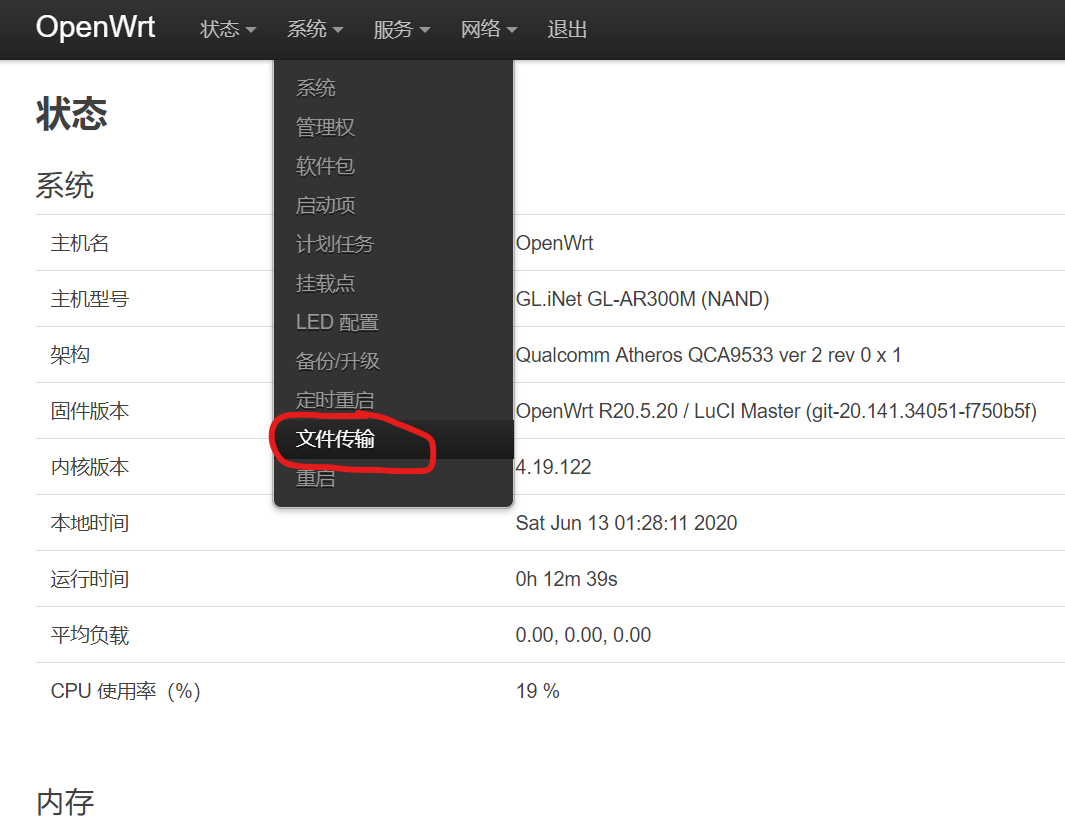Select the 内核版本 row label
Viewport: 1065px width, 820px height.
(90, 467)
